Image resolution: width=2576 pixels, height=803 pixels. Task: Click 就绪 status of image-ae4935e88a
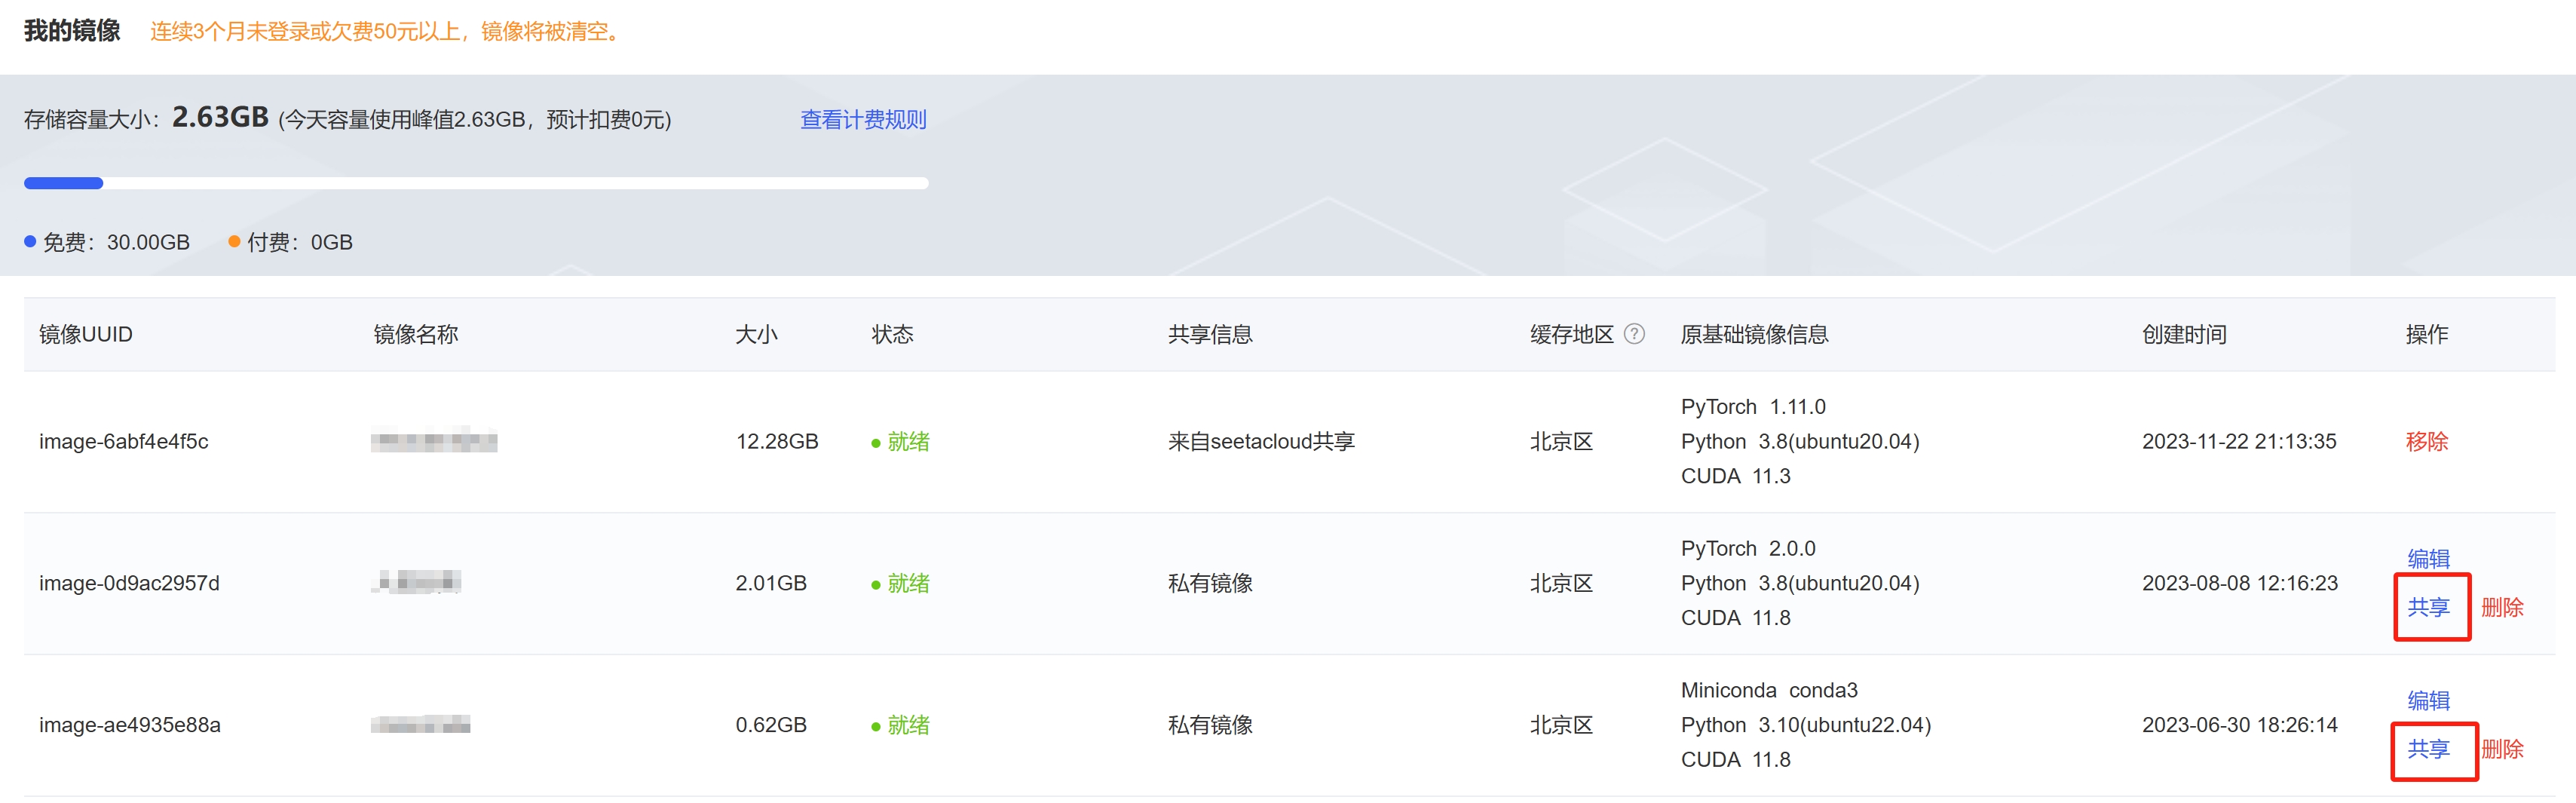(x=900, y=725)
